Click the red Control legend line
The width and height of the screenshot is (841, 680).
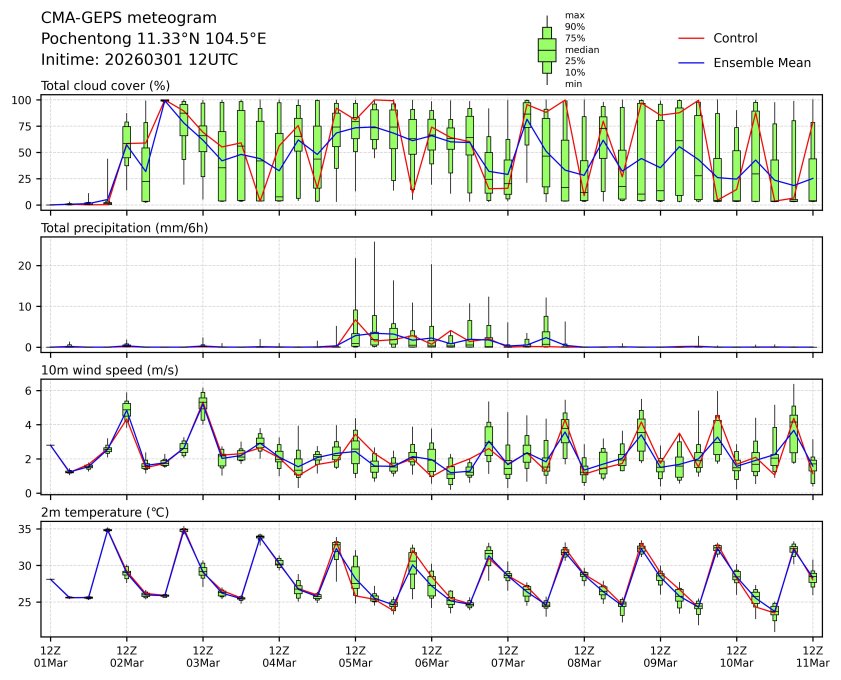[692, 38]
